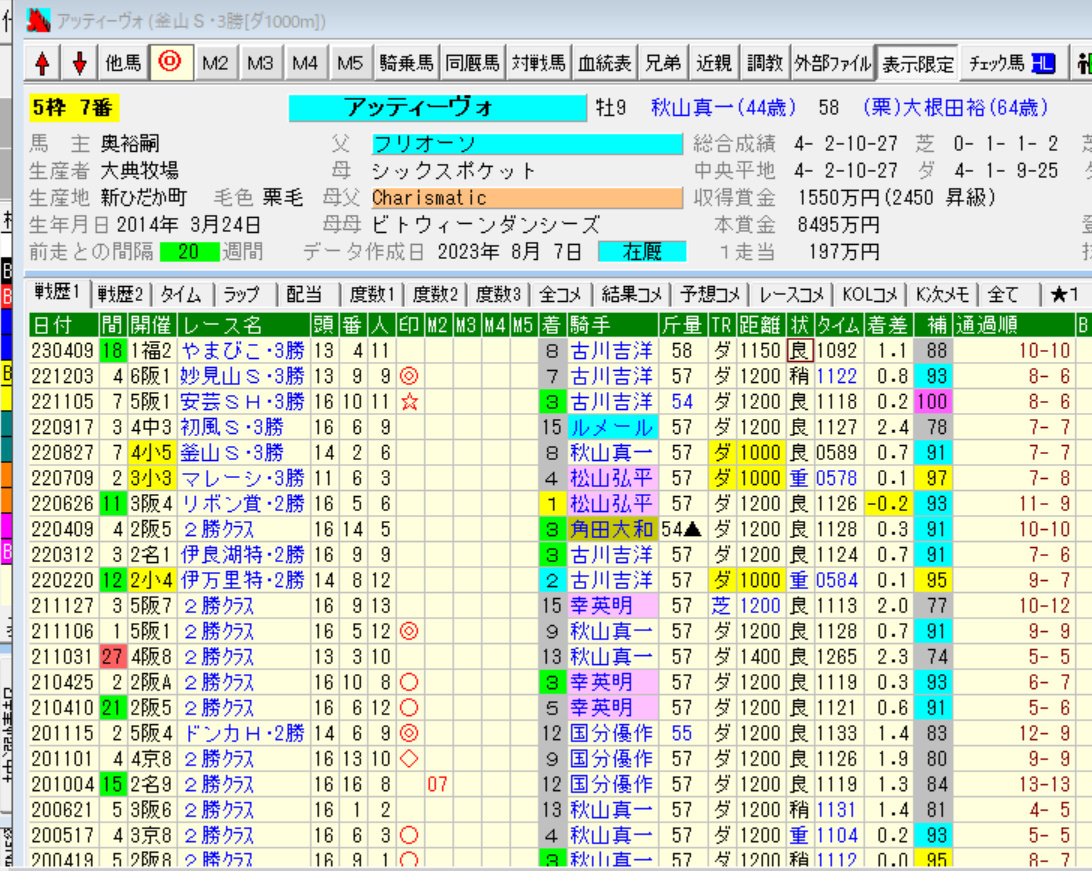
Task: Open race やまびこ・3勝 row
Action: coord(242,350)
